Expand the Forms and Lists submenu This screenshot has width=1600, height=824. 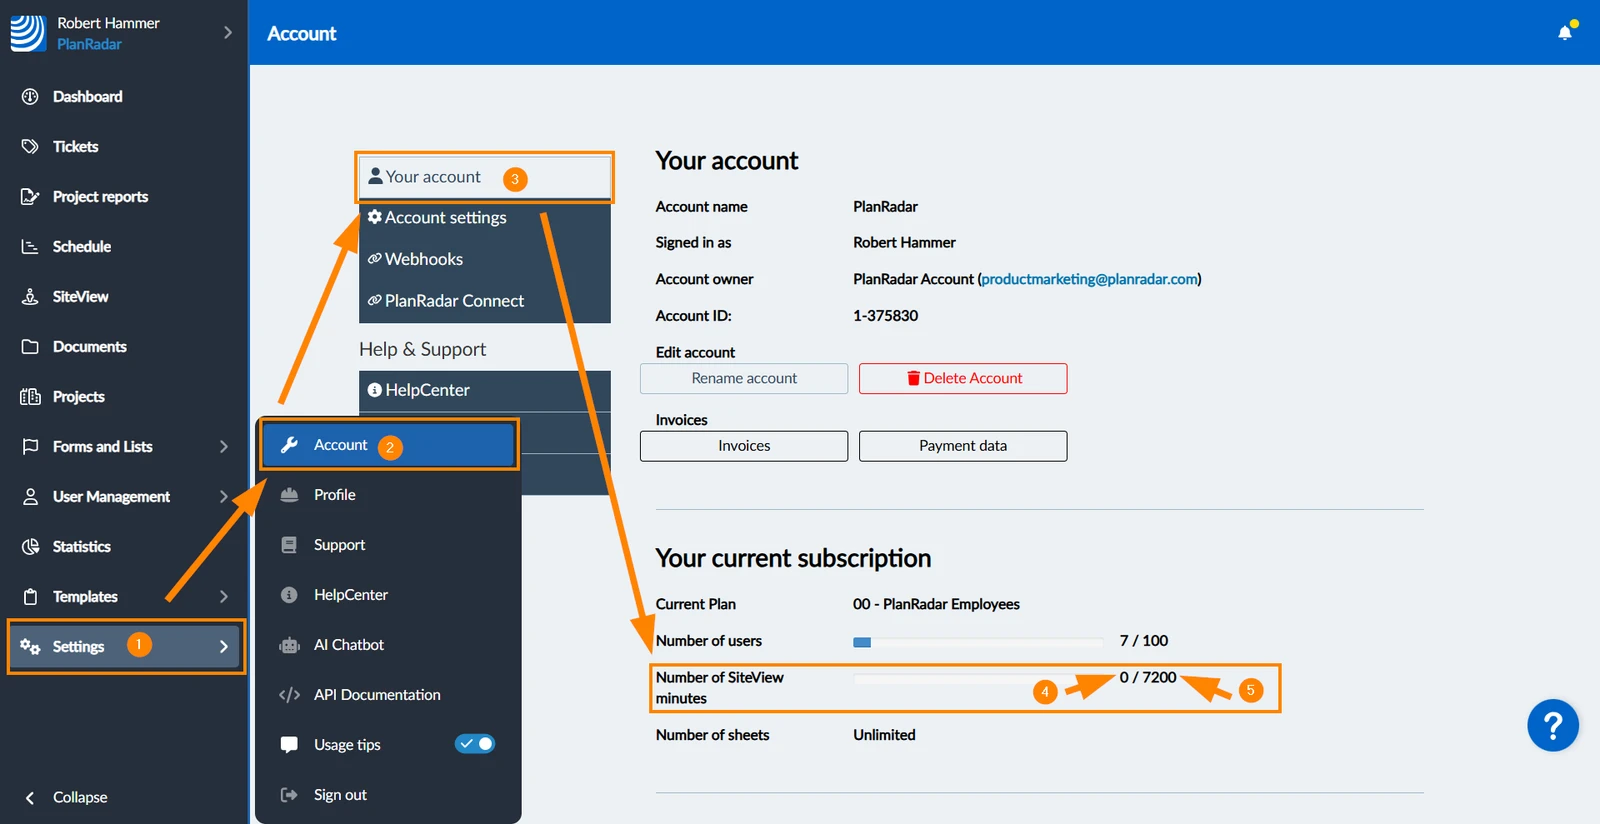(223, 447)
